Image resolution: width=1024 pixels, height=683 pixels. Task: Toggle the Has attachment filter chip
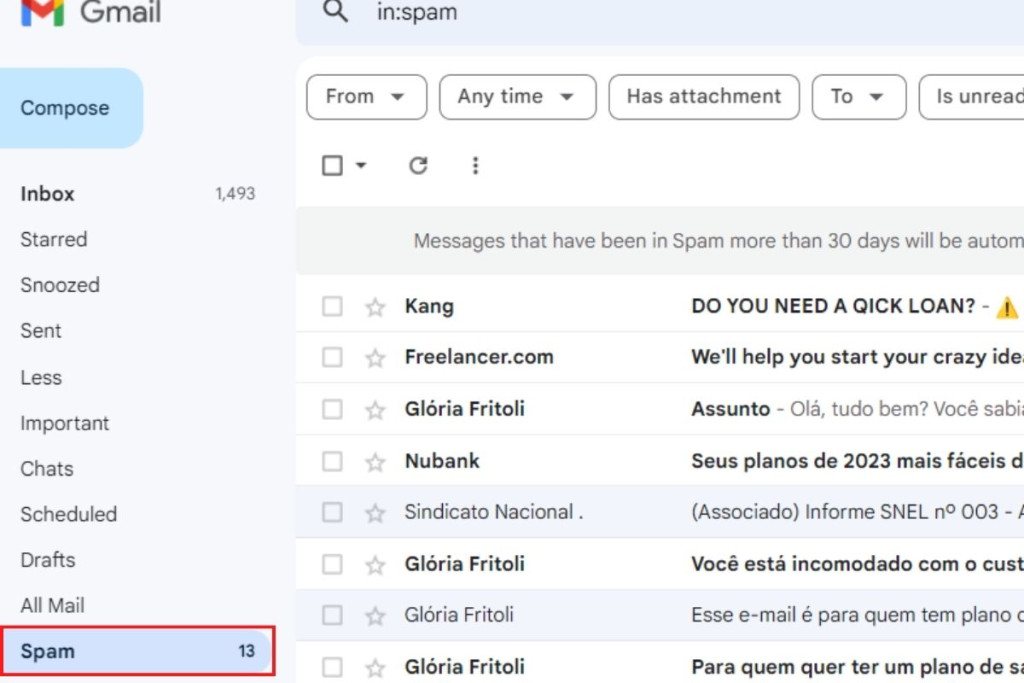coord(704,97)
